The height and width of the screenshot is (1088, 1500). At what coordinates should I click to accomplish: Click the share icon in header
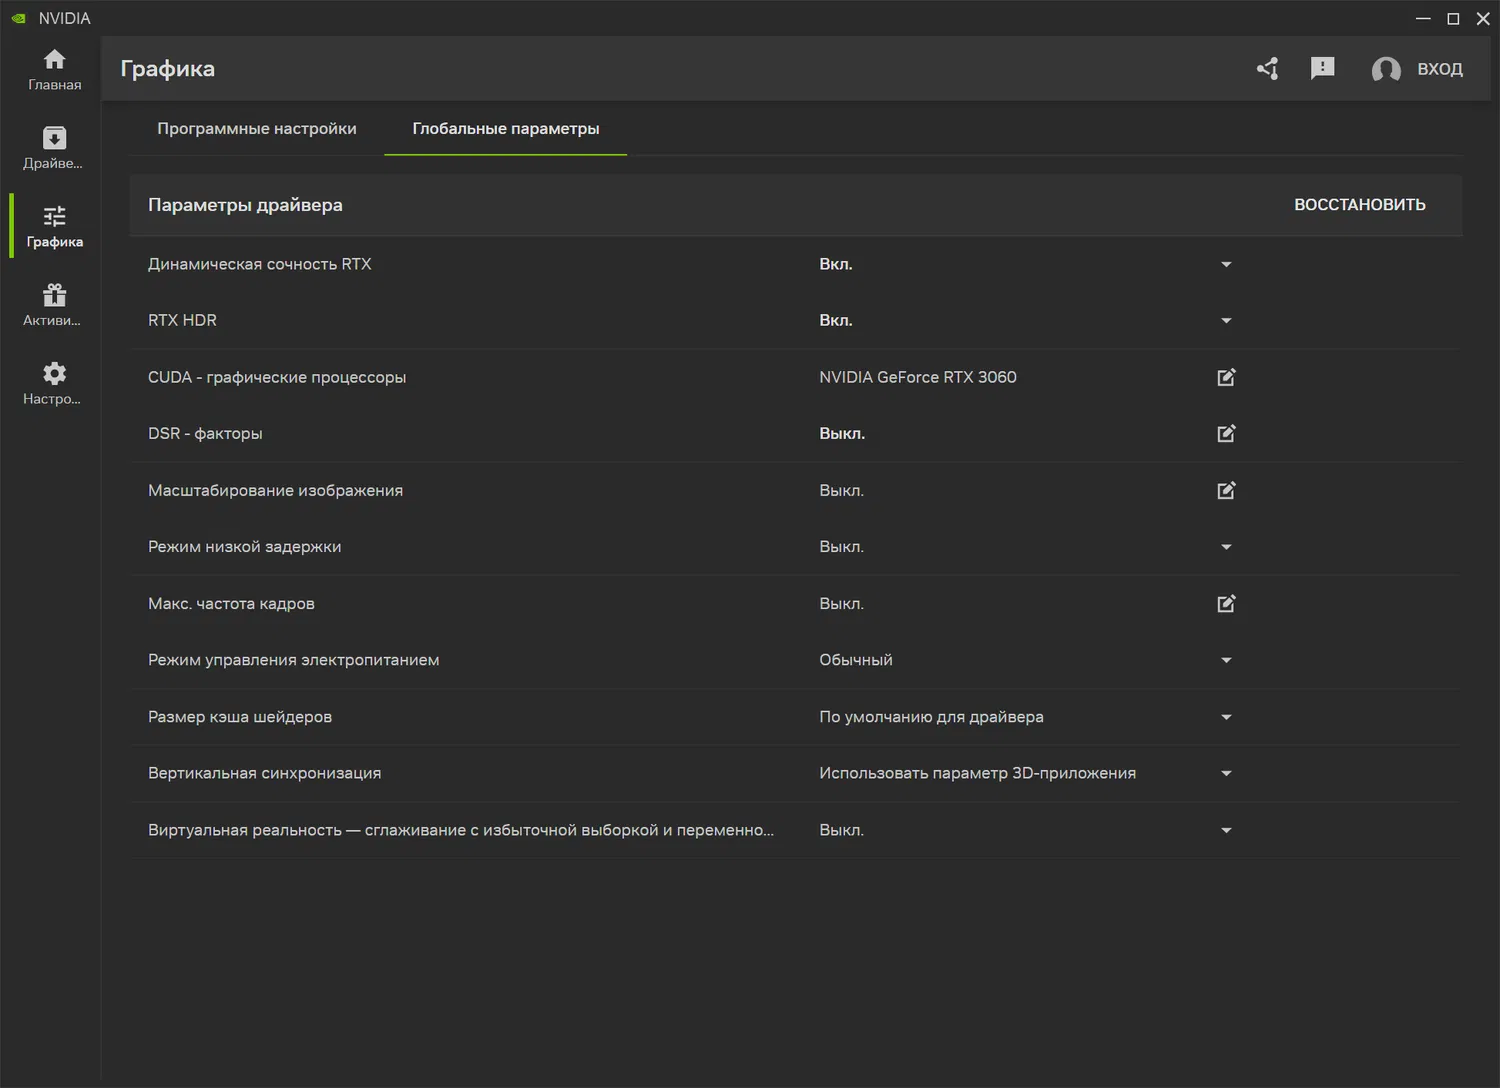coord(1267,69)
